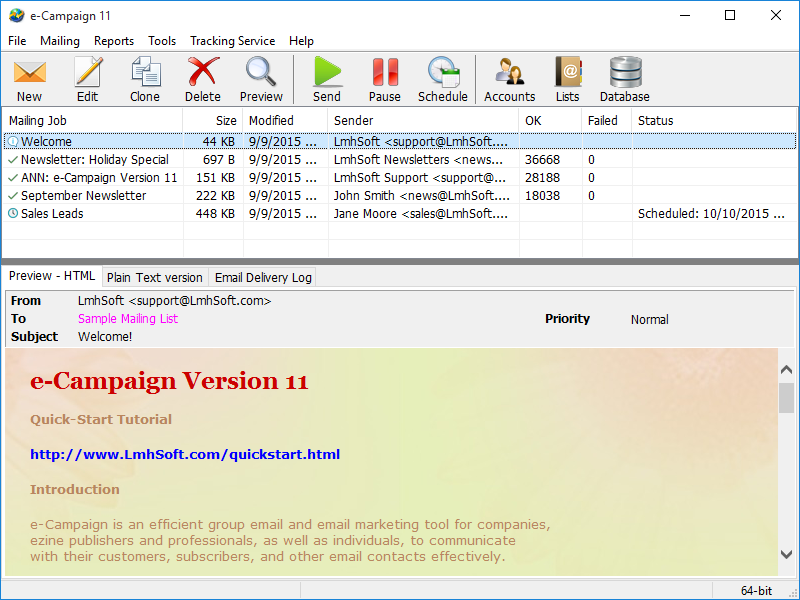The image size is (800, 600).
Task: Click the Edit pencil toolbar icon
Action: 88,80
